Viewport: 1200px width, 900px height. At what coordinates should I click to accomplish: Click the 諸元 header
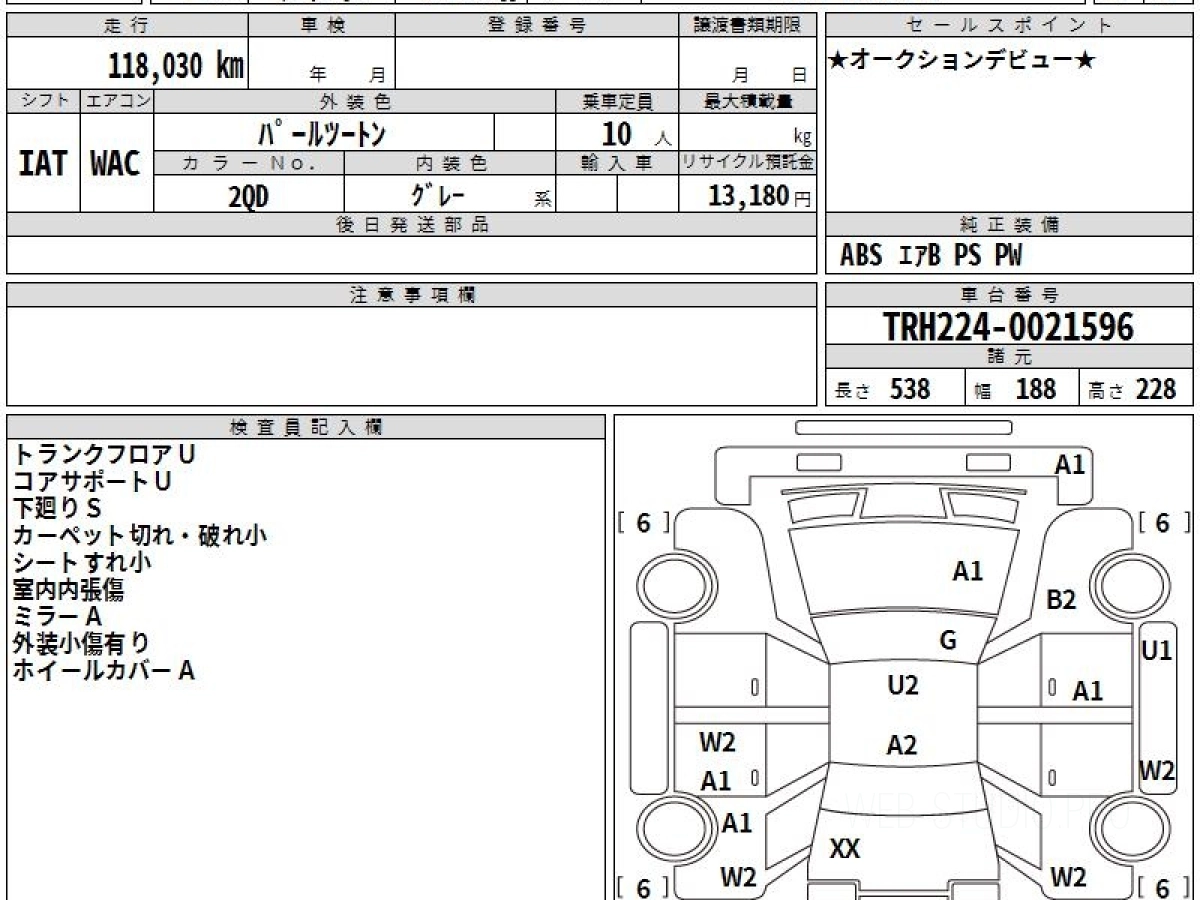click(x=1010, y=358)
